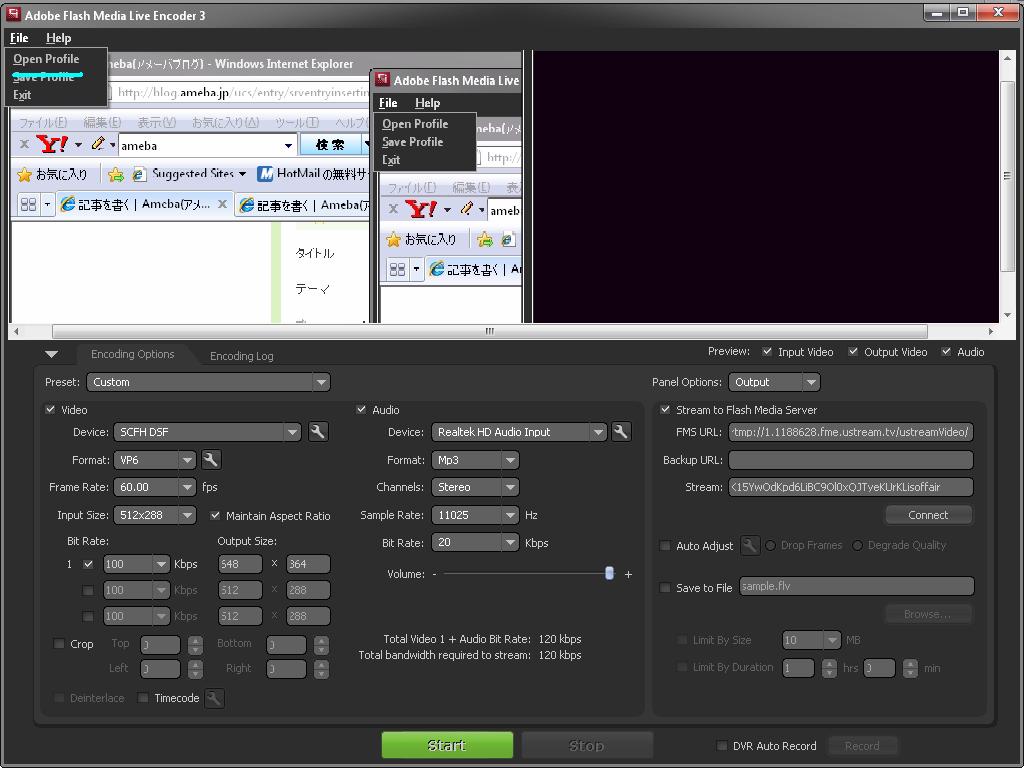
Task: Toggle Input Video preview checkbox
Action: coord(767,351)
